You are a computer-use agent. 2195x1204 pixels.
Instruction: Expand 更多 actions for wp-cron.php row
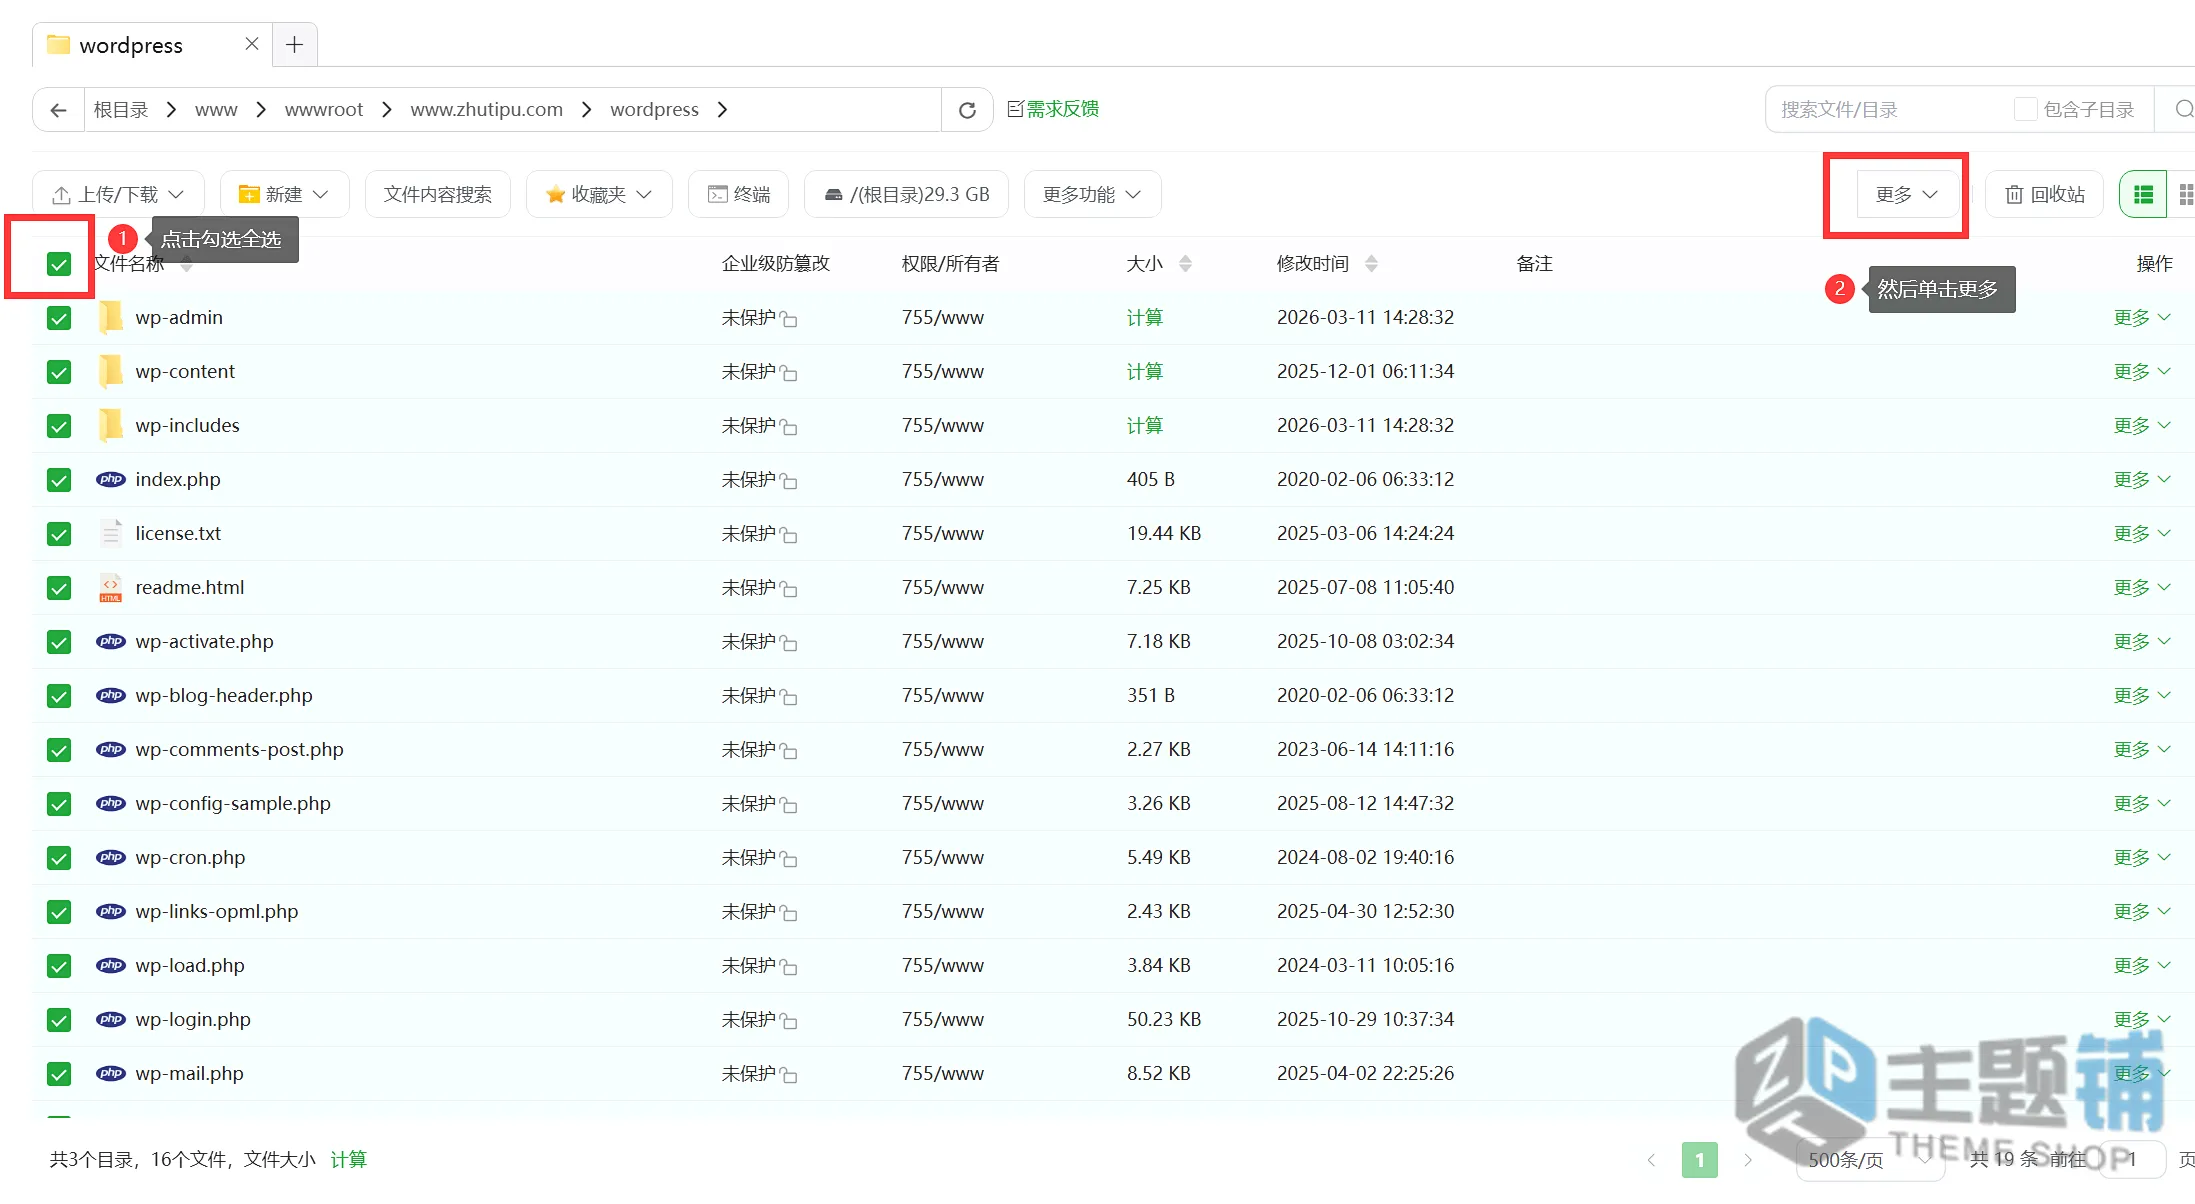pyautogui.click(x=2142, y=858)
